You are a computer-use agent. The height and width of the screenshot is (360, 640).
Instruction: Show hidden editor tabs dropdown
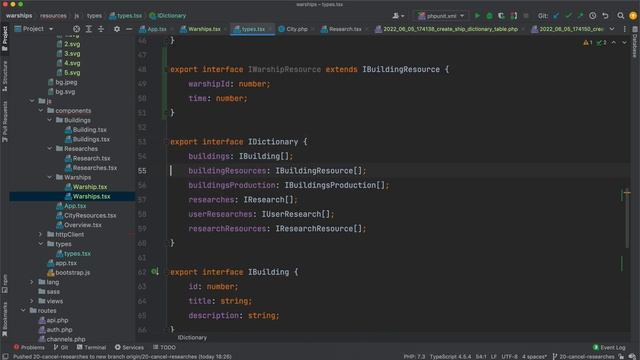coord(612,29)
